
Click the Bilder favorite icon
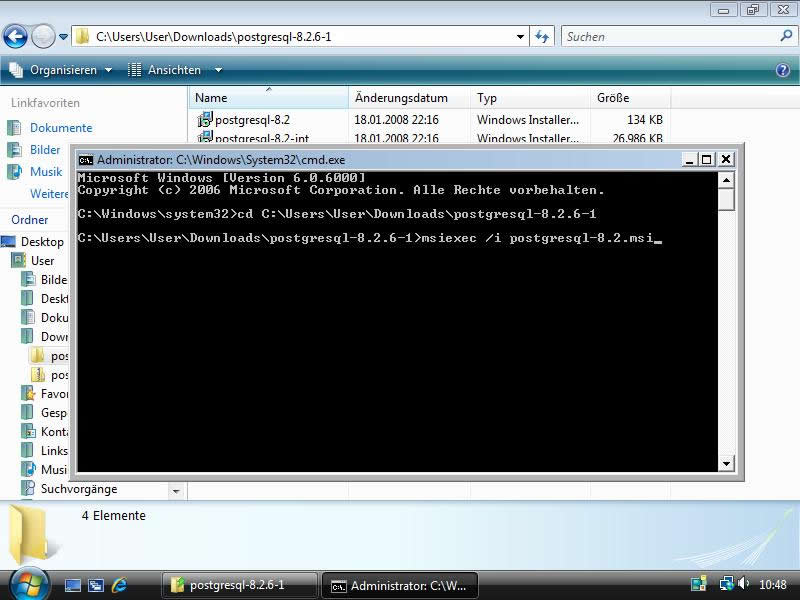[x=14, y=149]
